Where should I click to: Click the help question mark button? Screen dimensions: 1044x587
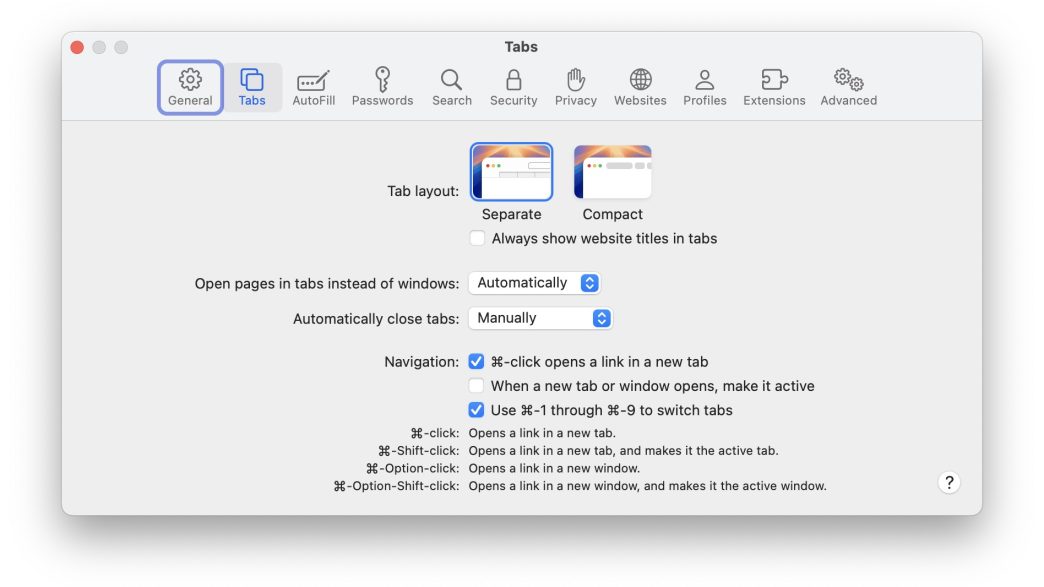(x=949, y=482)
